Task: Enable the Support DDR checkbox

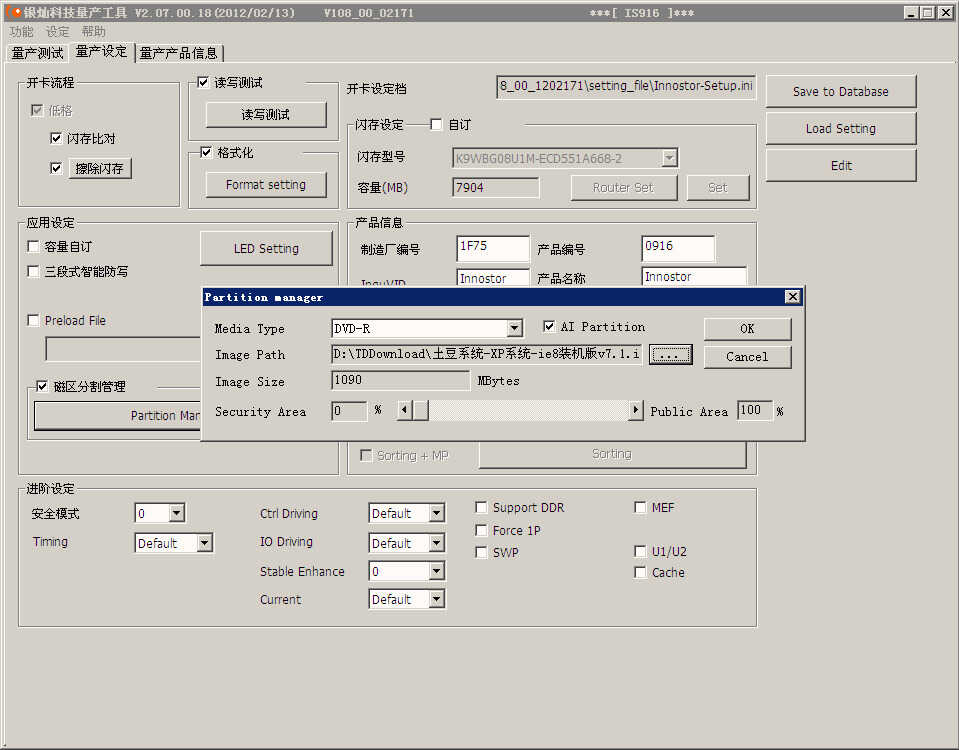Action: [482, 508]
